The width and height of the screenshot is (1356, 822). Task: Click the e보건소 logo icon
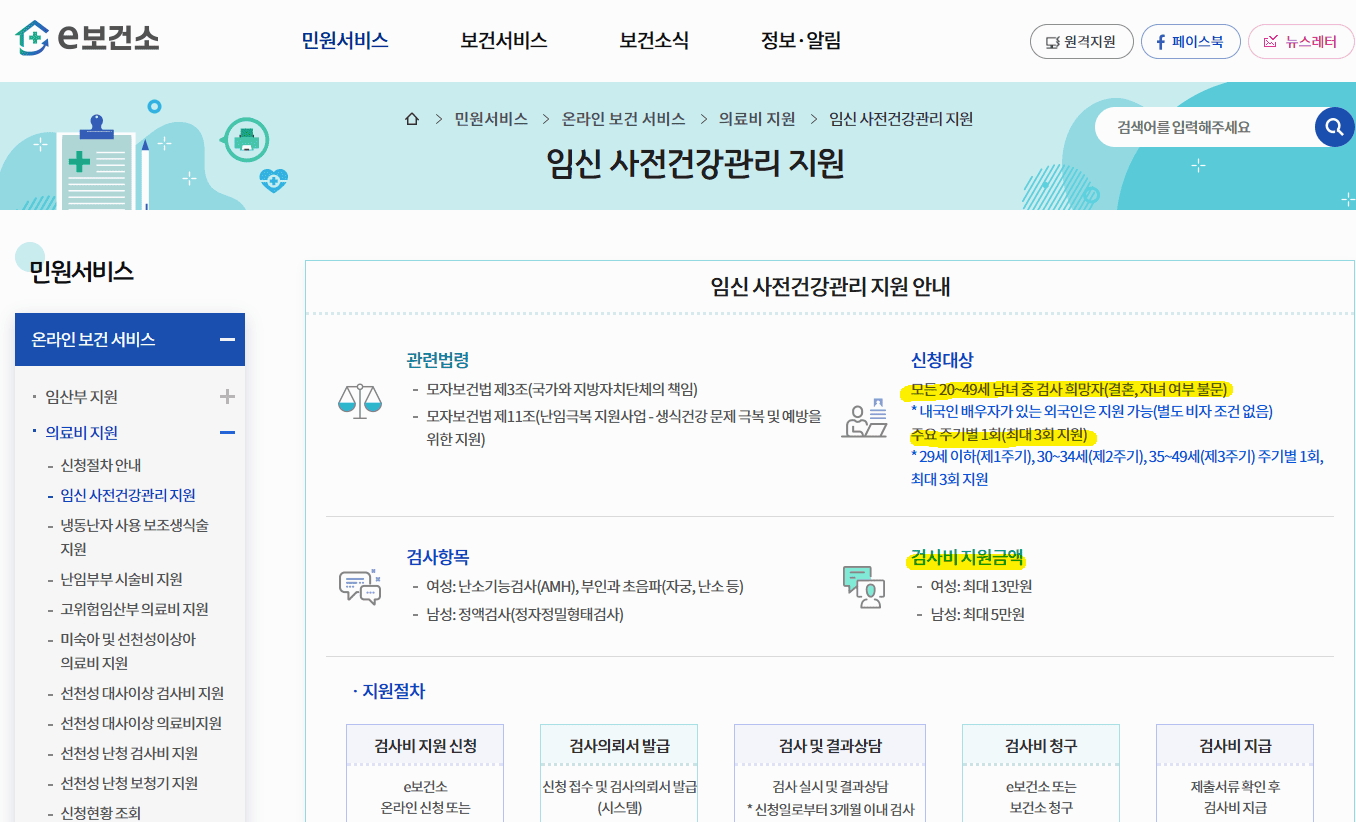(31, 40)
